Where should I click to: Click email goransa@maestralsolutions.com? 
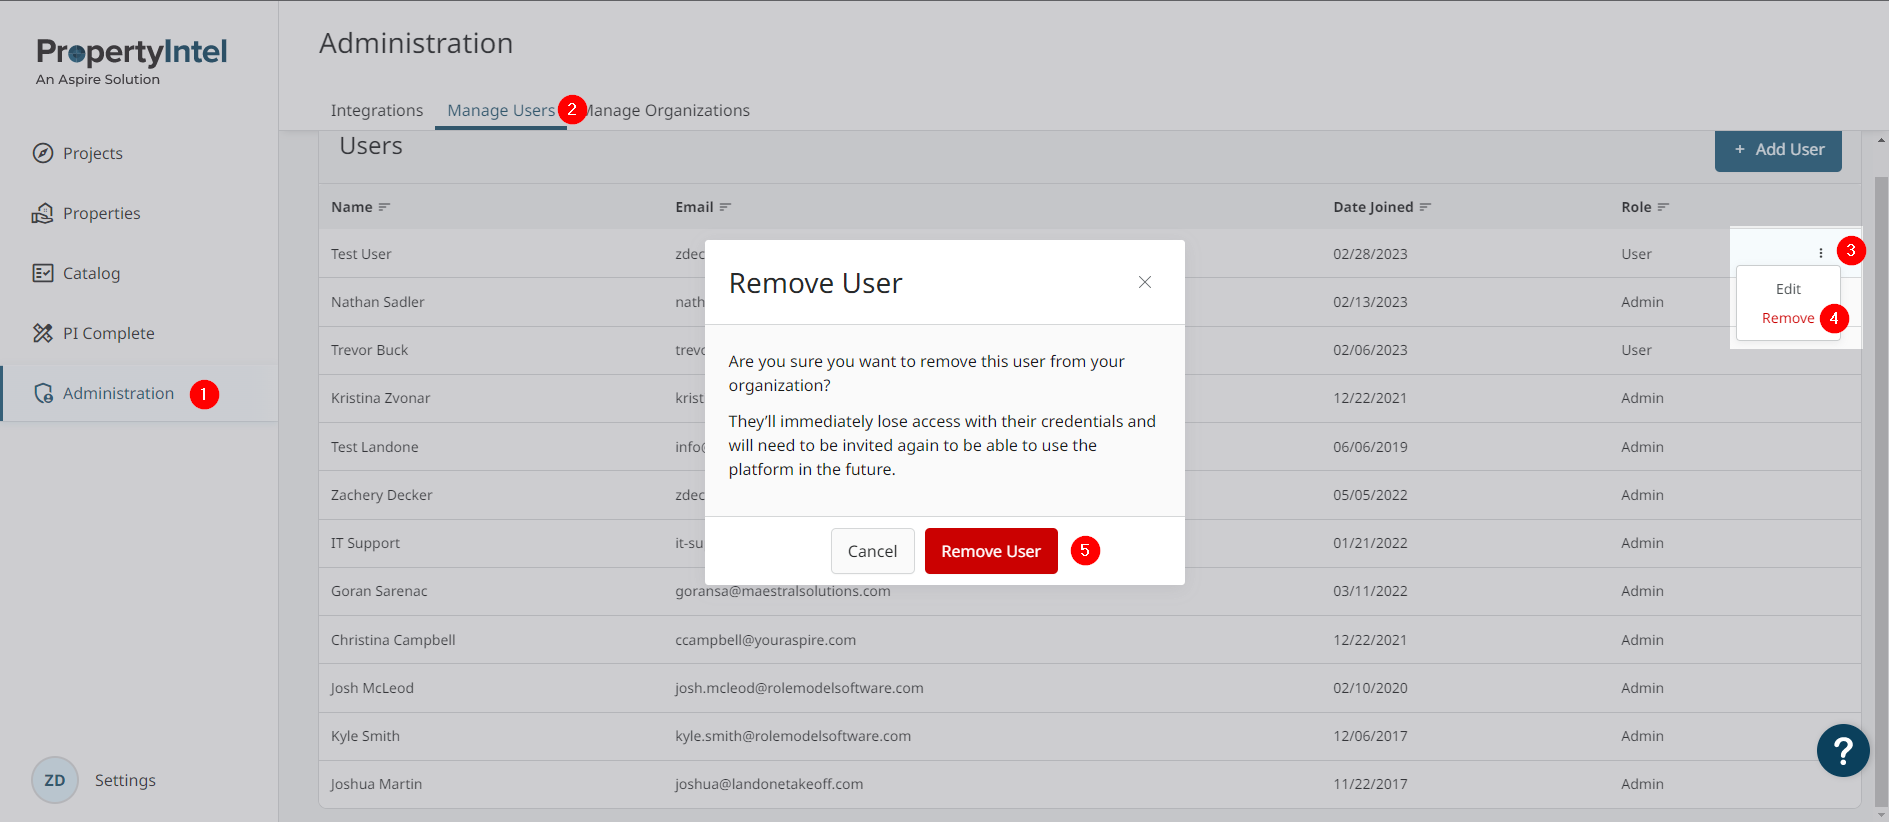click(783, 591)
